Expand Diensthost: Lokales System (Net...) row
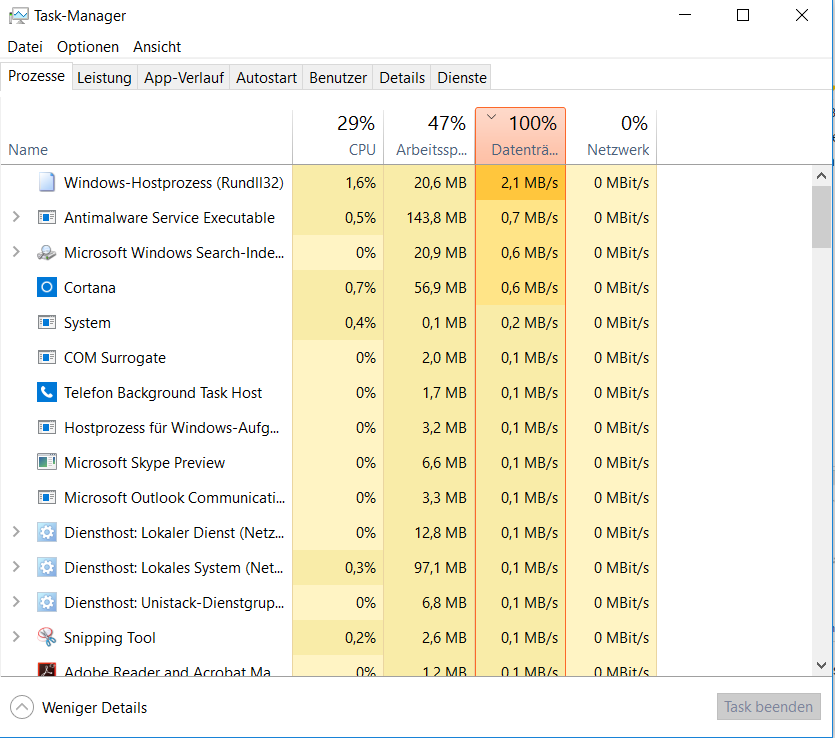835x738 pixels. click(16, 567)
